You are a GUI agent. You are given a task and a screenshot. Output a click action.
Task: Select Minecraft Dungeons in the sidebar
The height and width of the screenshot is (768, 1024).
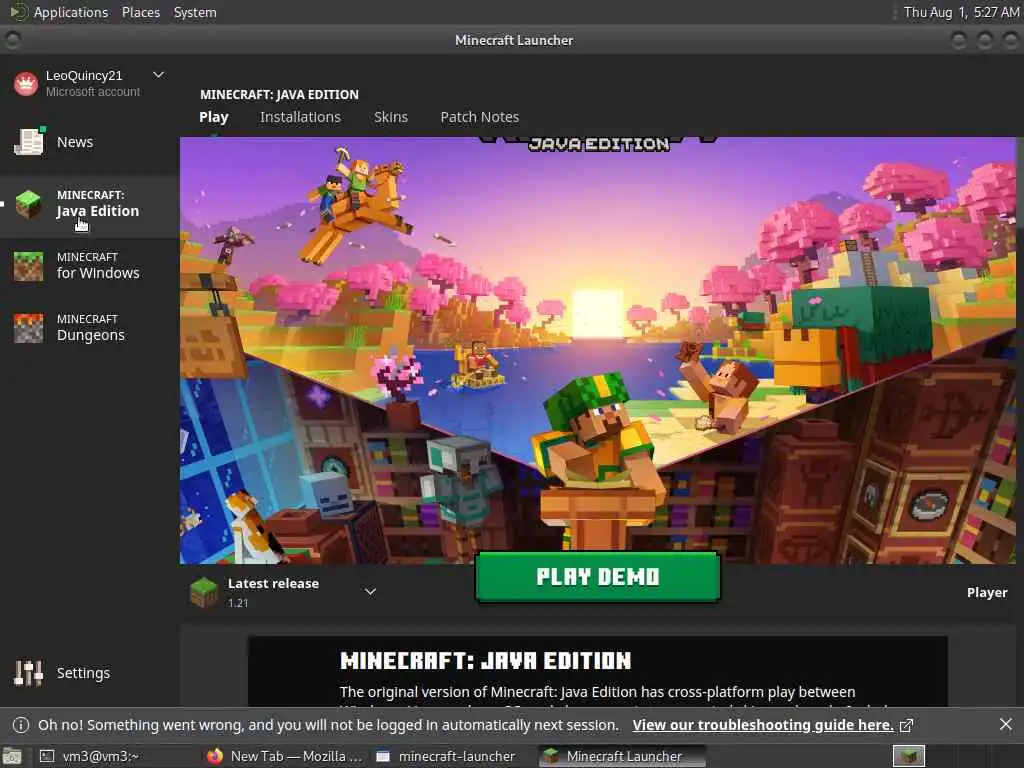90,328
